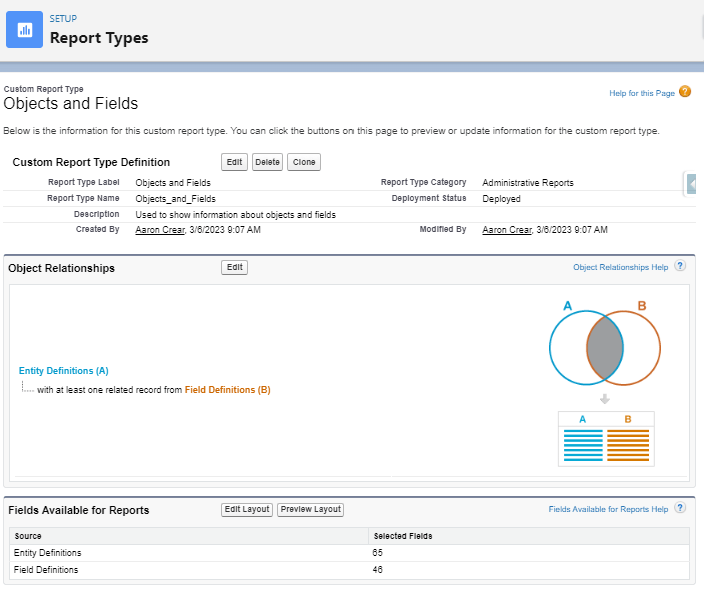Edit the Object Relationships section

[234, 268]
